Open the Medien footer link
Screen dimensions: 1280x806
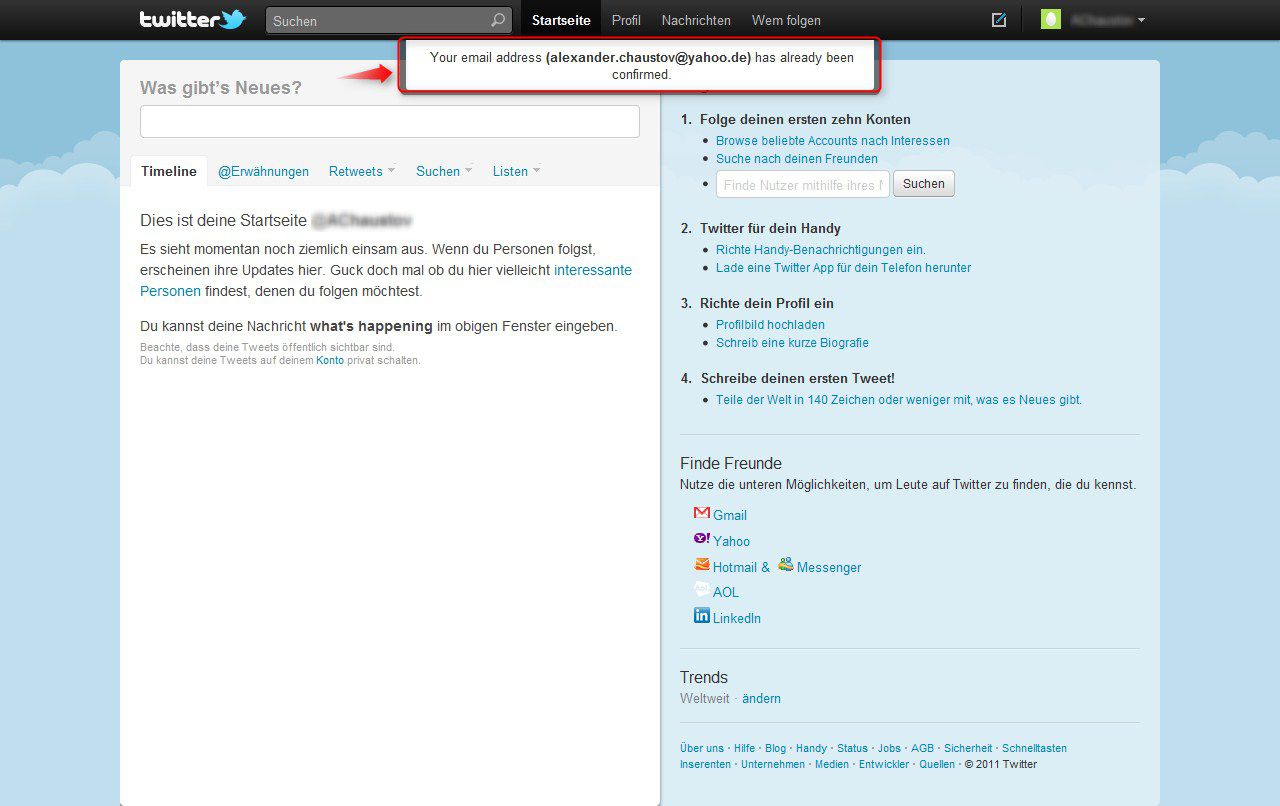(832, 764)
